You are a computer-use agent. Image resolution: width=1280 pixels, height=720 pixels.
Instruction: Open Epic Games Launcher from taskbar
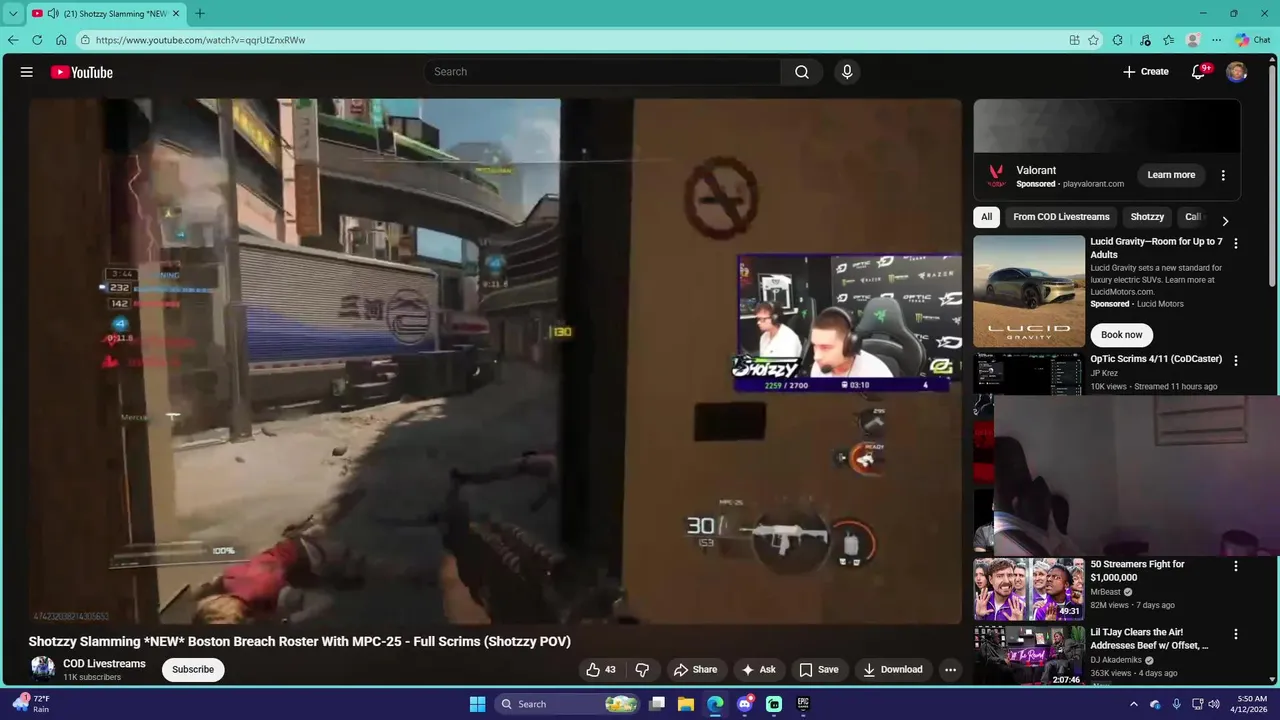point(803,704)
